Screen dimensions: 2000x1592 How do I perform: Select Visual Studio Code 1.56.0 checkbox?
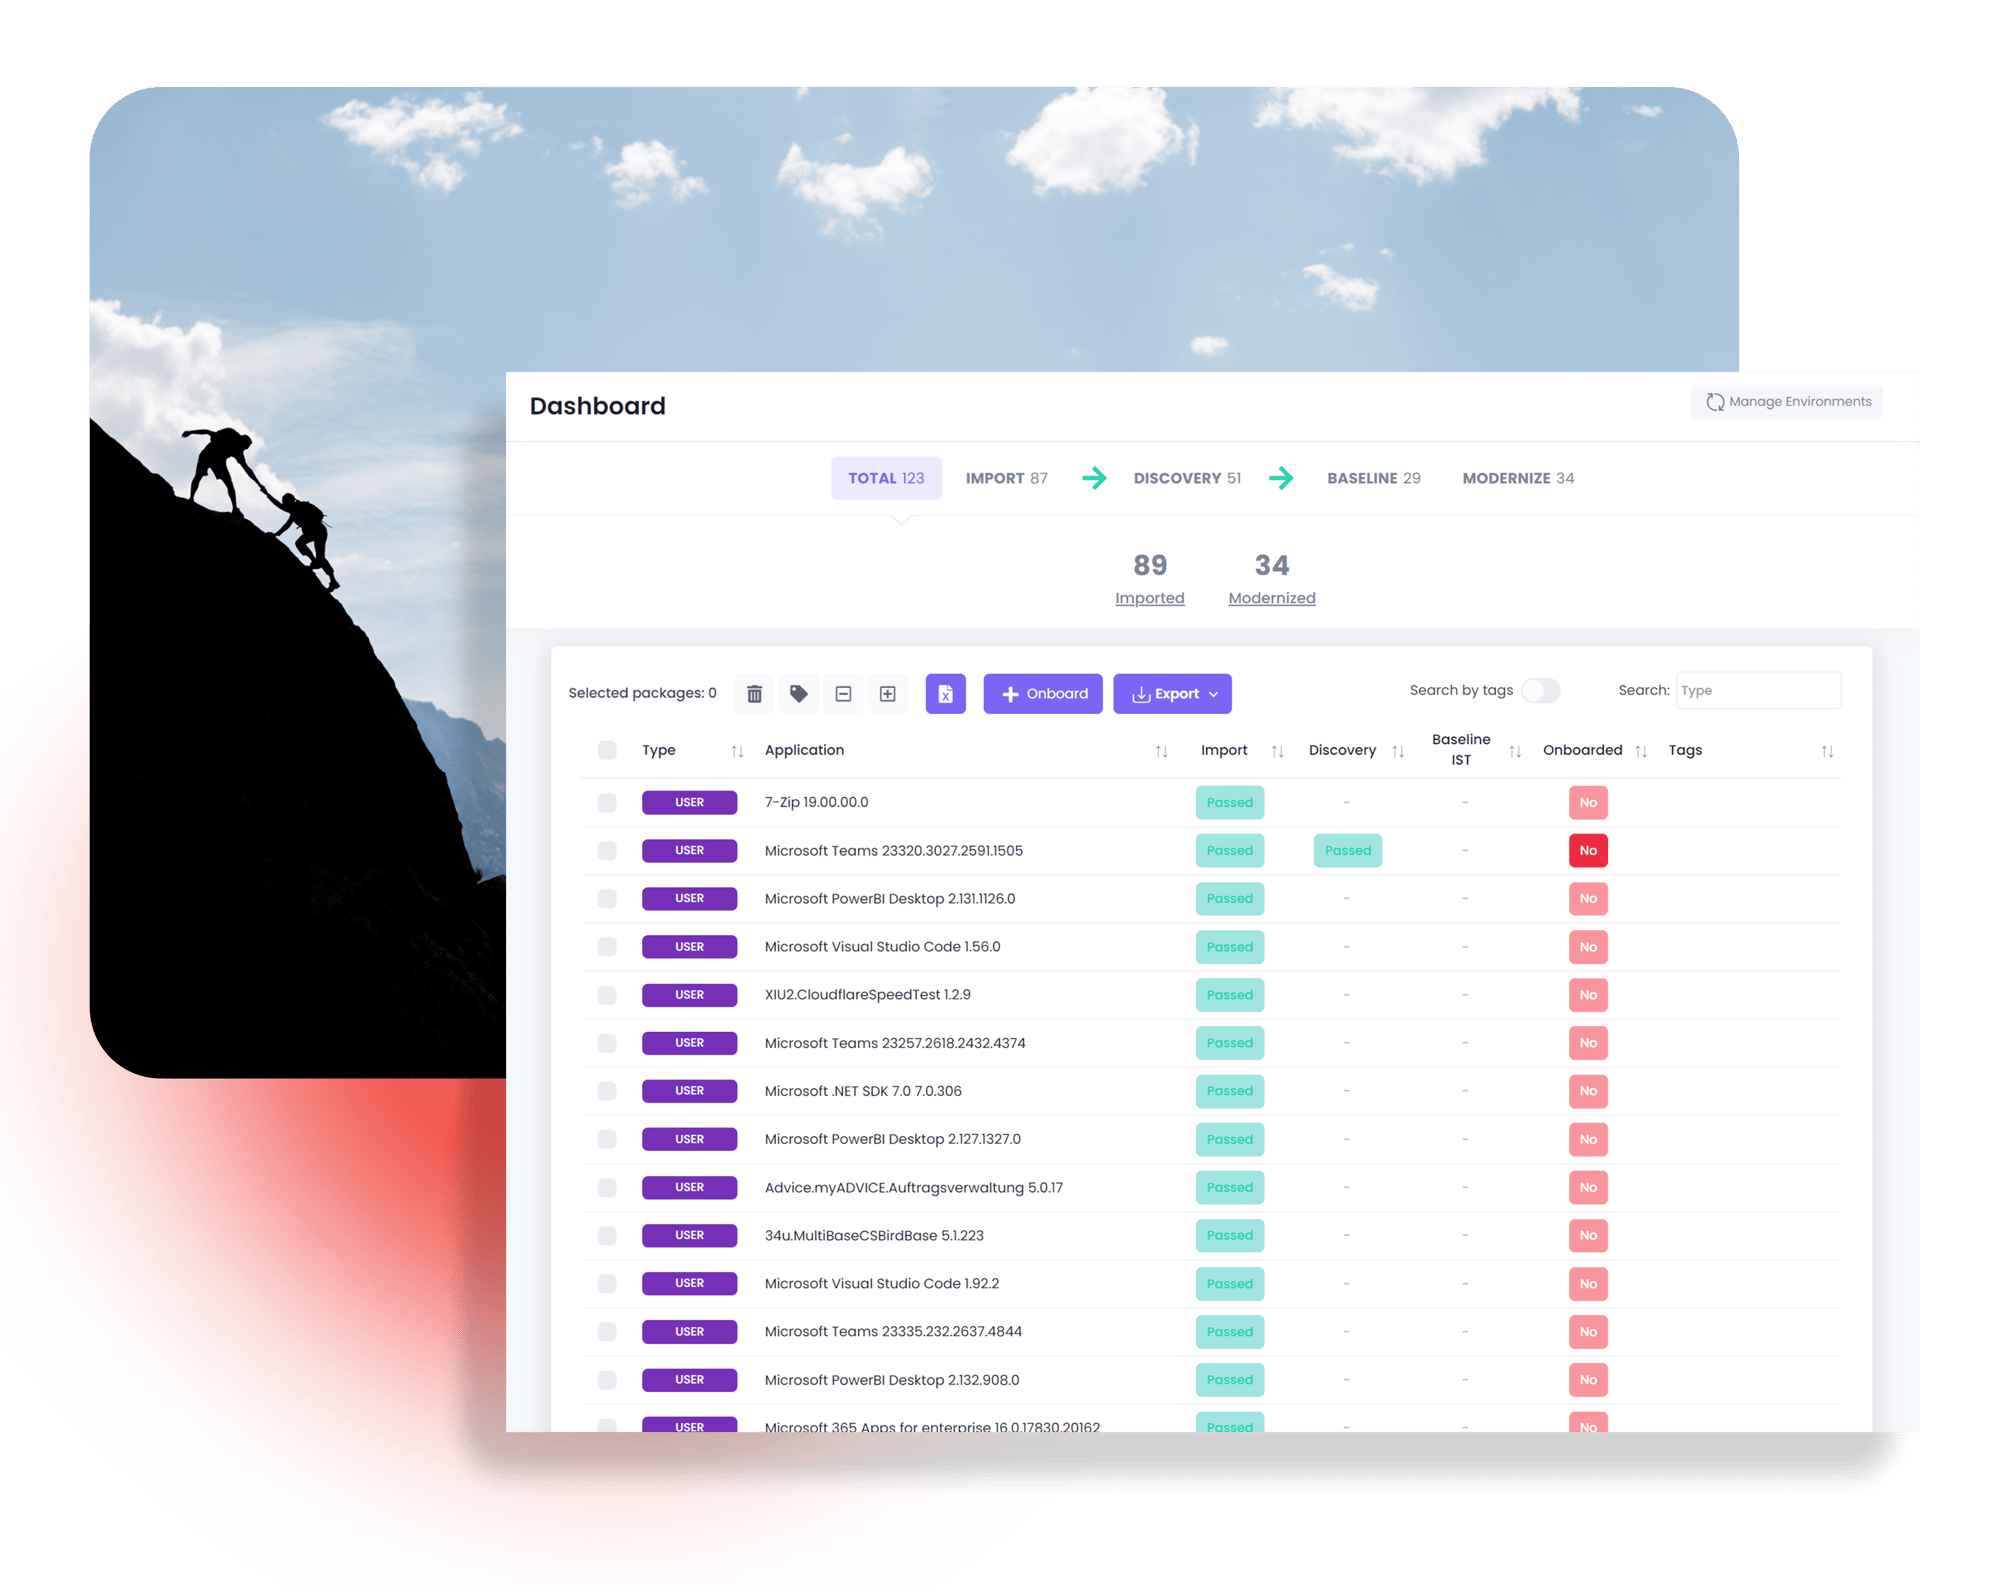(607, 946)
